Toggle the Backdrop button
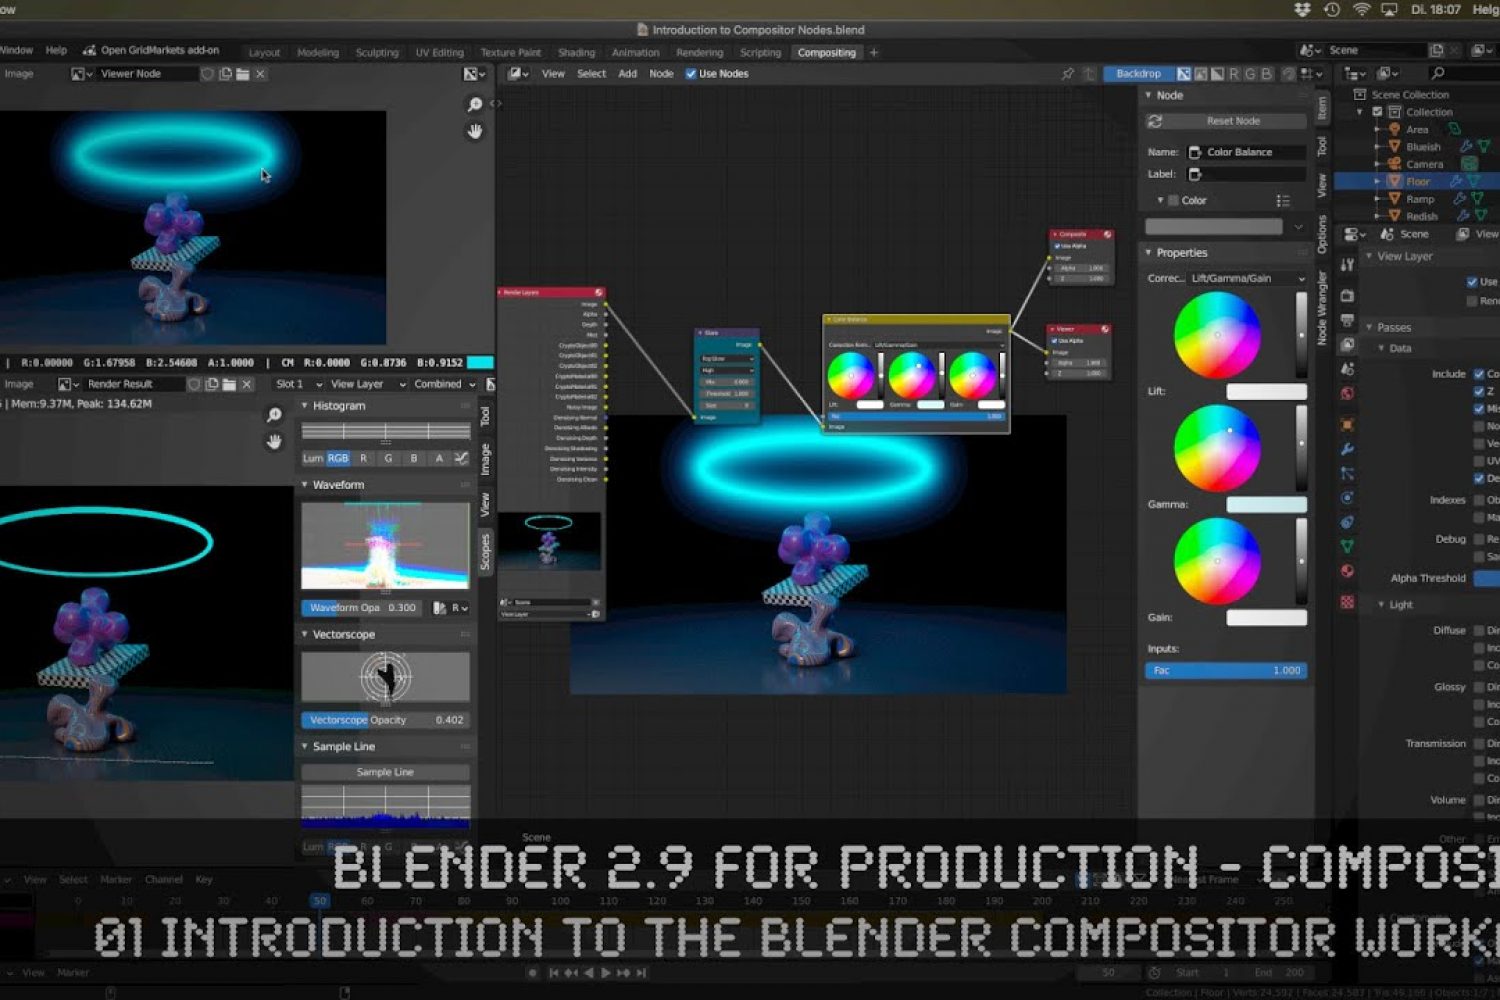 click(x=1138, y=74)
